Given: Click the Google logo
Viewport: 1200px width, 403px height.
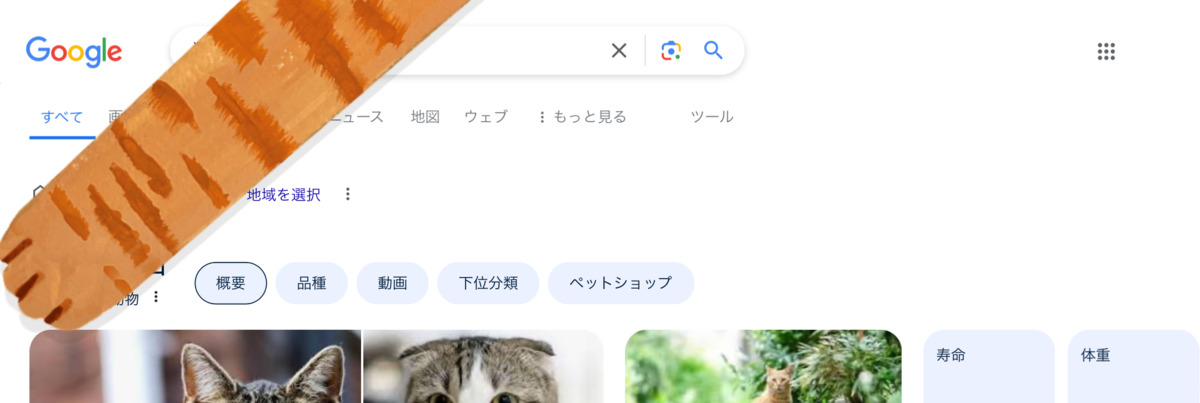Looking at the screenshot, I should 74,51.
